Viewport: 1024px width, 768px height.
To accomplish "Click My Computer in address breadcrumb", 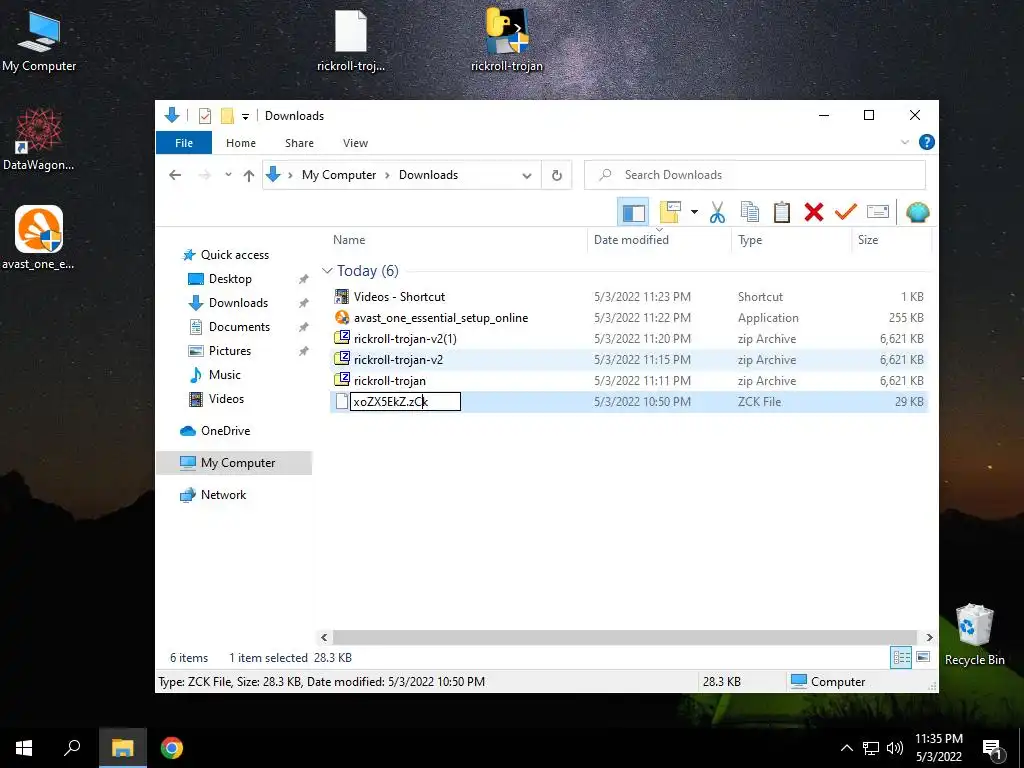I will pyautogui.click(x=339, y=175).
